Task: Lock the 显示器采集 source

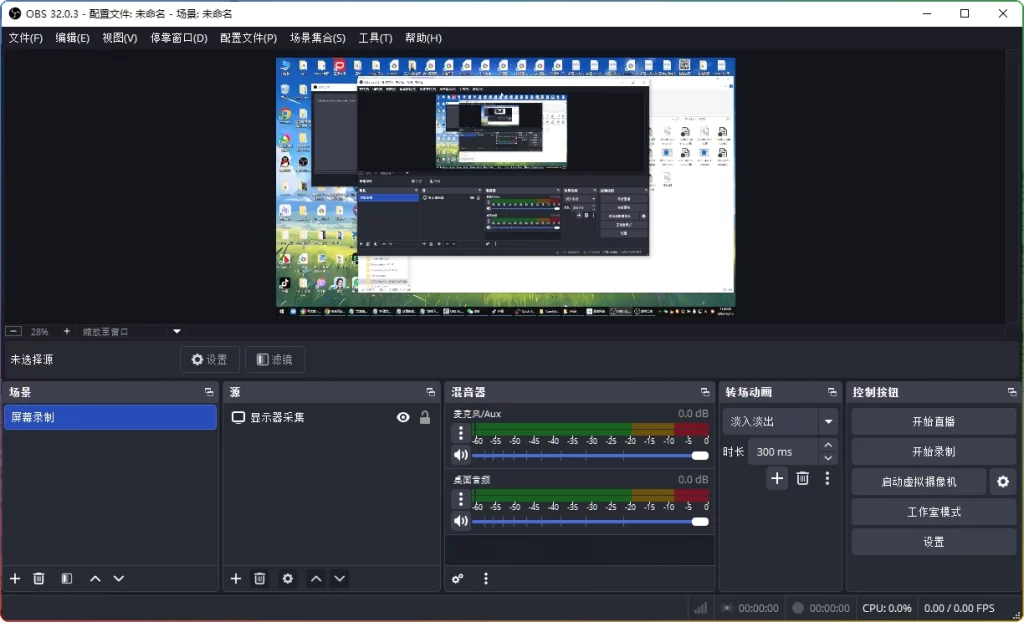Action: pos(424,417)
